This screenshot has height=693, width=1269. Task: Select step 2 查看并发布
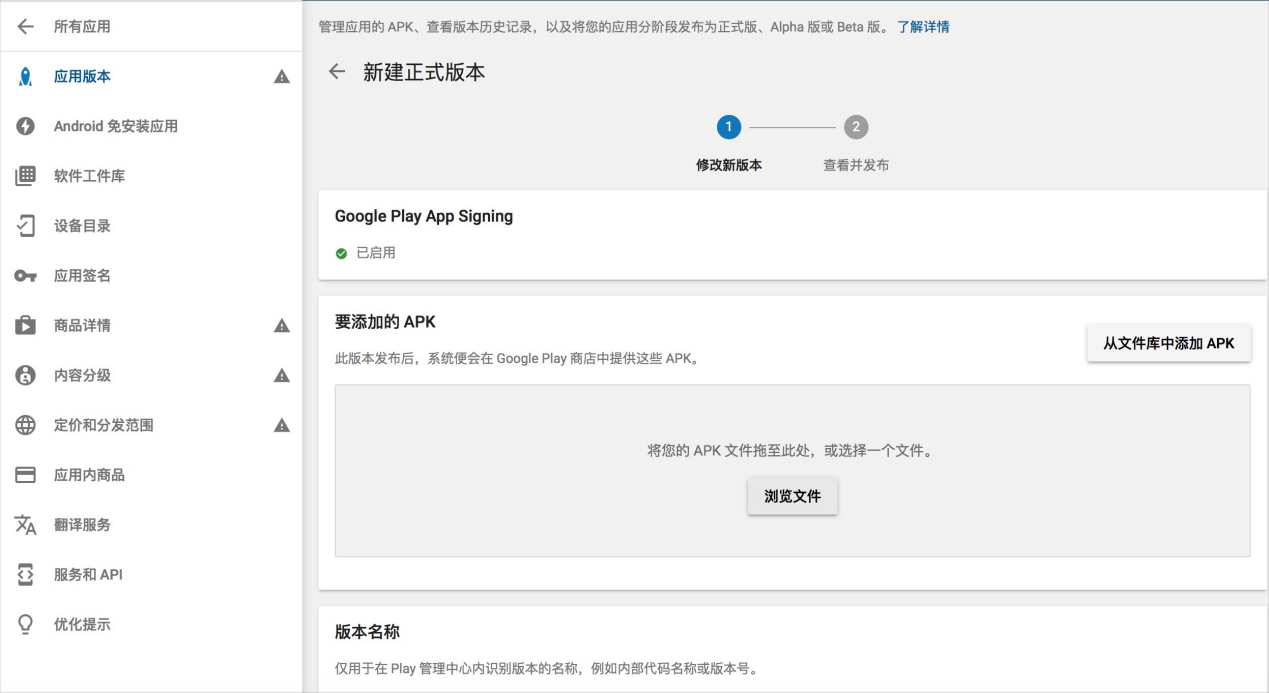point(855,128)
